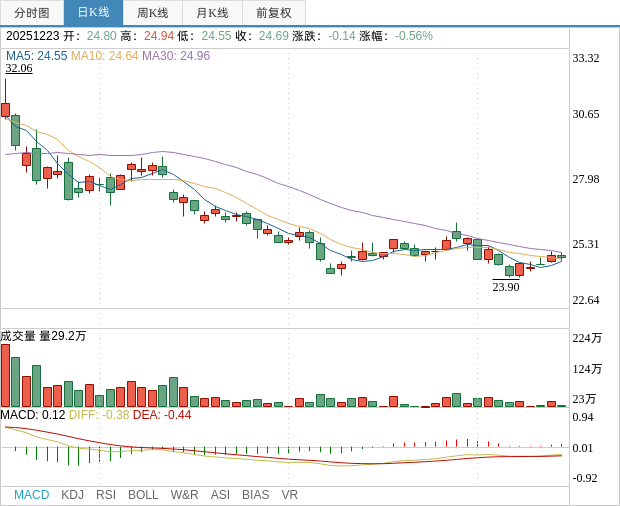Choose the BOLL indicator

coord(143,495)
